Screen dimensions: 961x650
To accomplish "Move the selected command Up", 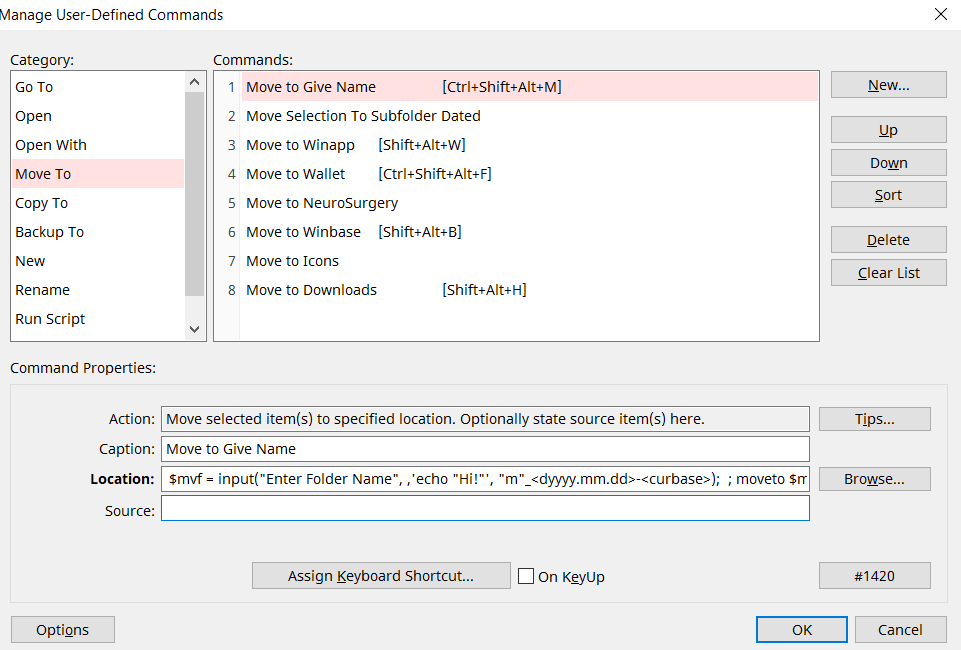I will 887,129.
